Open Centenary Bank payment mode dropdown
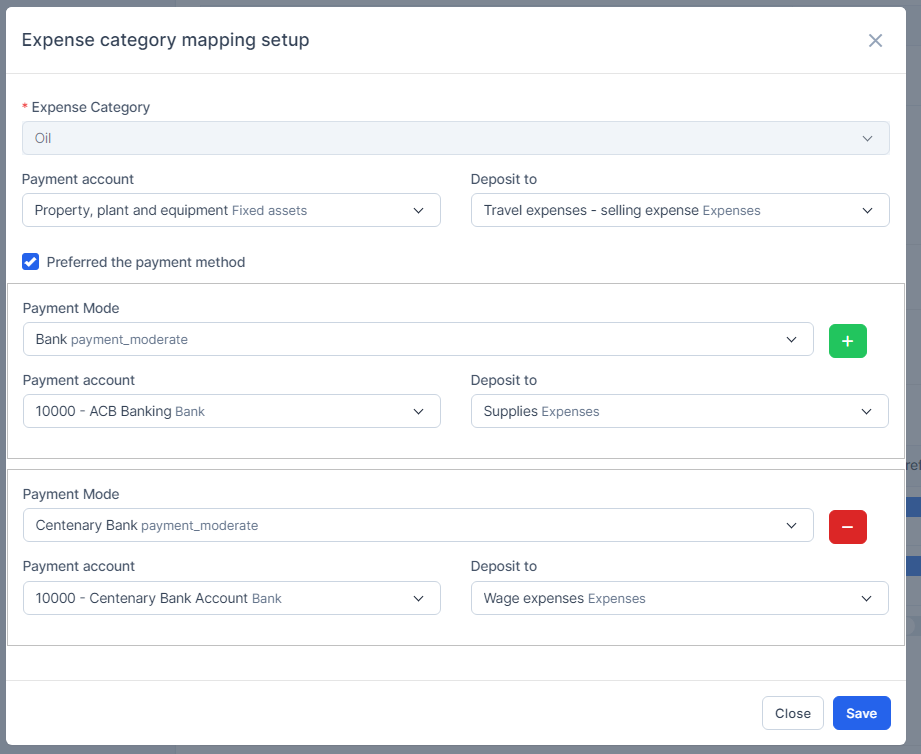Screen dimensions: 921x754 point(417,525)
